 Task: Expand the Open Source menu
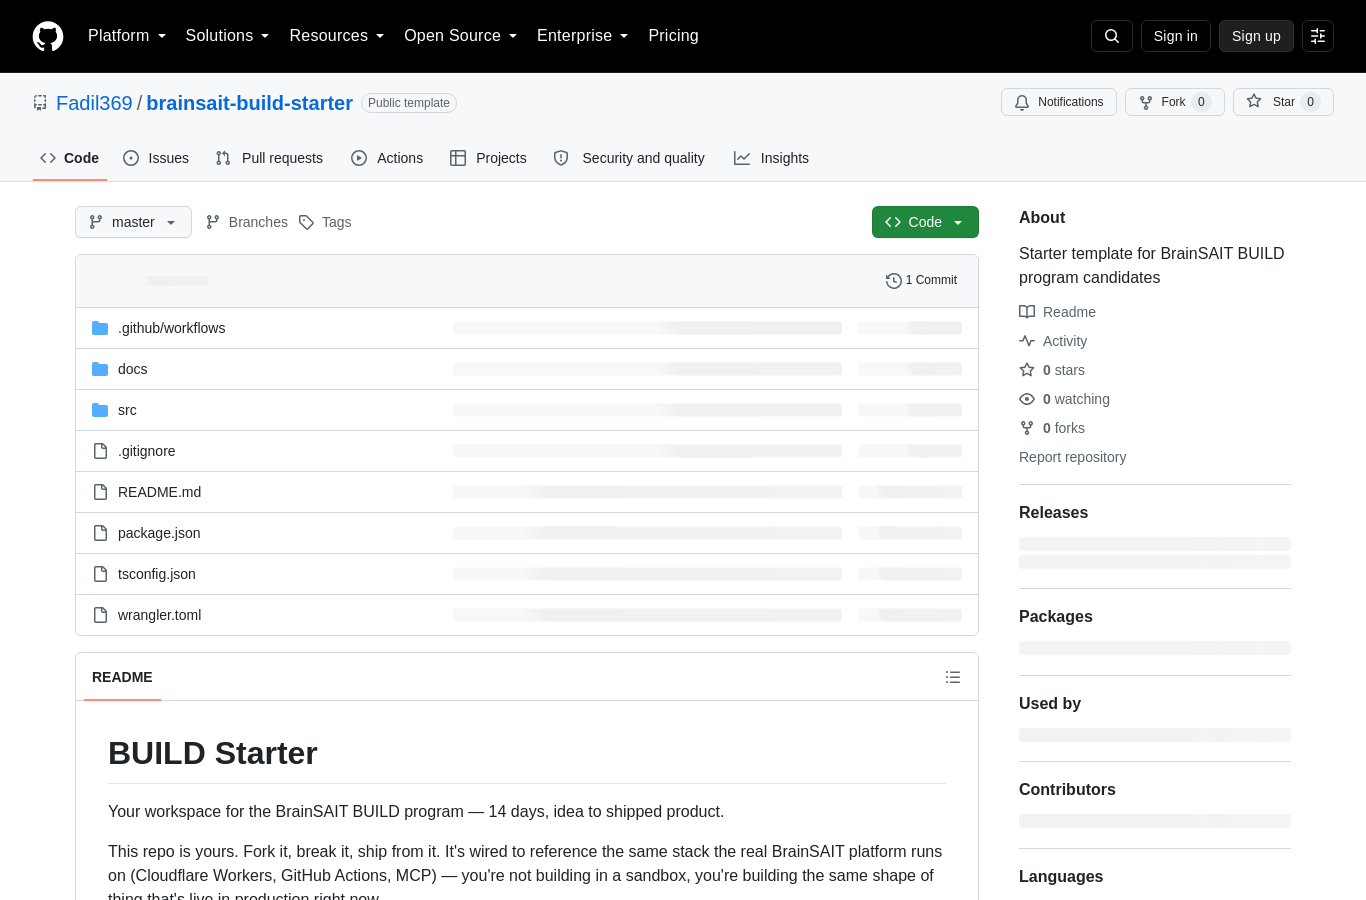click(460, 36)
